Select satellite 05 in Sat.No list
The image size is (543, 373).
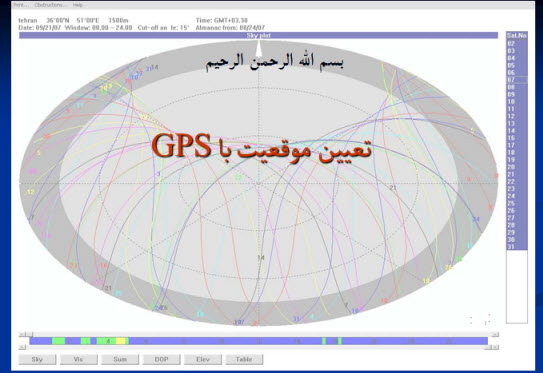[517, 65]
